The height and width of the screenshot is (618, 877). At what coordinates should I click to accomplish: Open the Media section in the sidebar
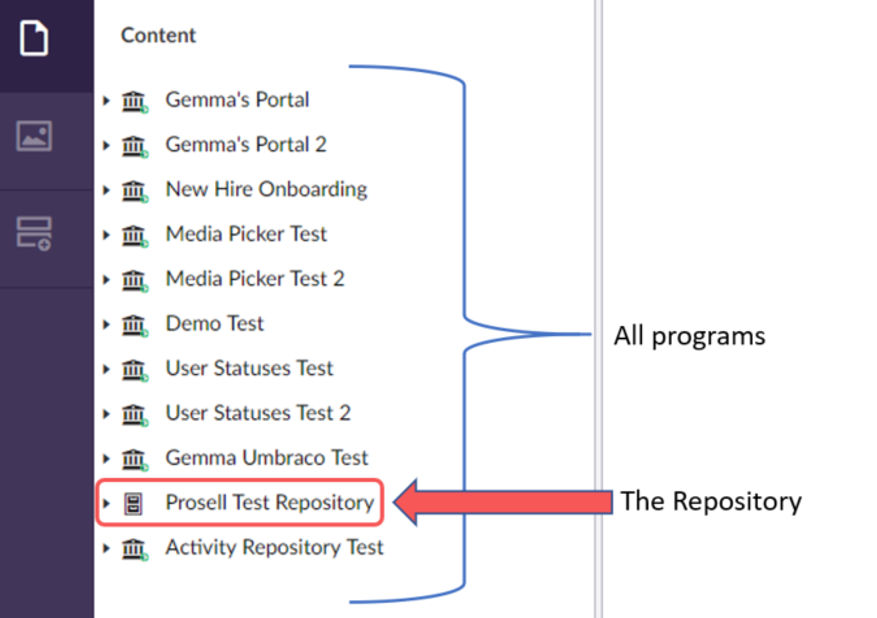coord(35,137)
